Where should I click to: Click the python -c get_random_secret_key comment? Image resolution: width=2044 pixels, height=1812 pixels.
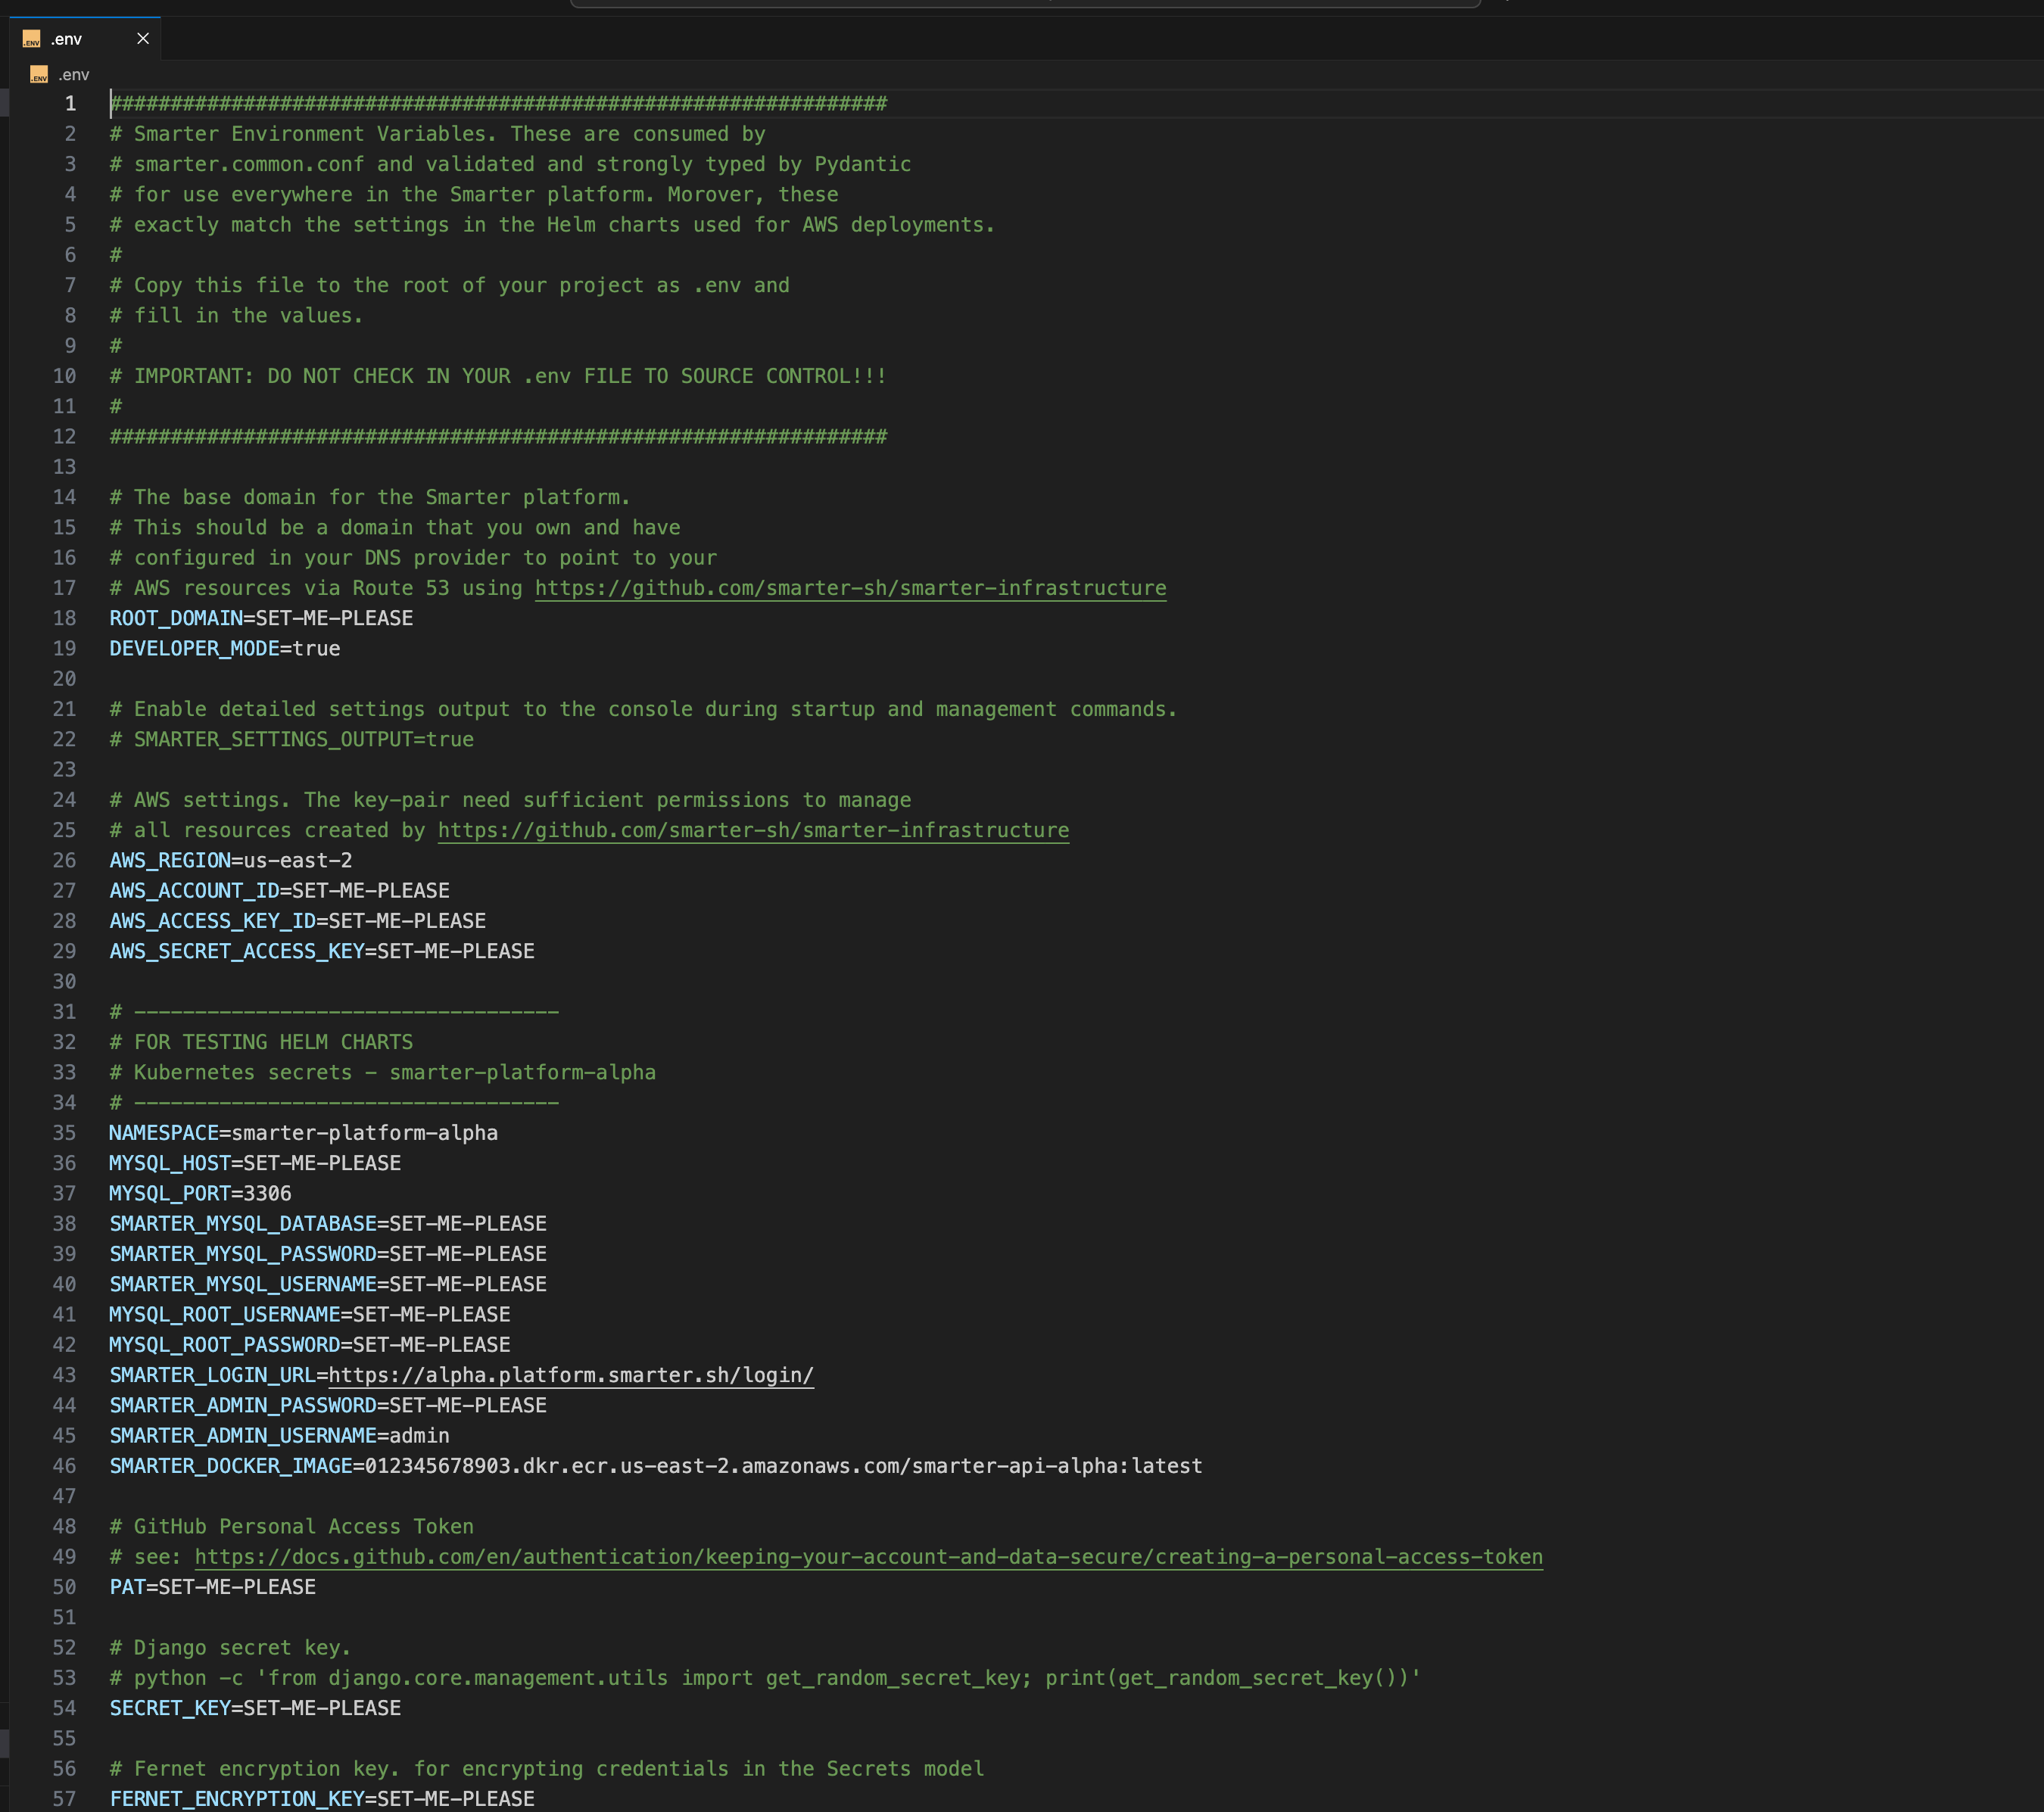click(765, 1678)
